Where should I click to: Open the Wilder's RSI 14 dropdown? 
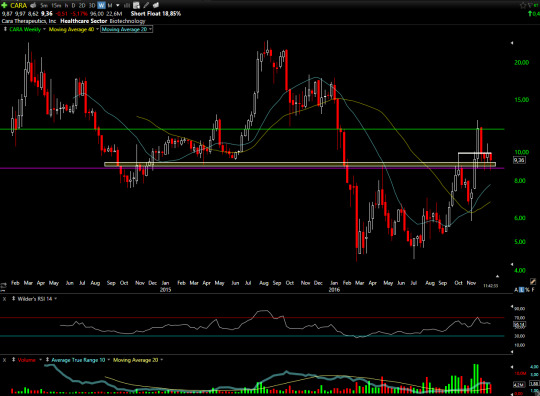pos(55,299)
